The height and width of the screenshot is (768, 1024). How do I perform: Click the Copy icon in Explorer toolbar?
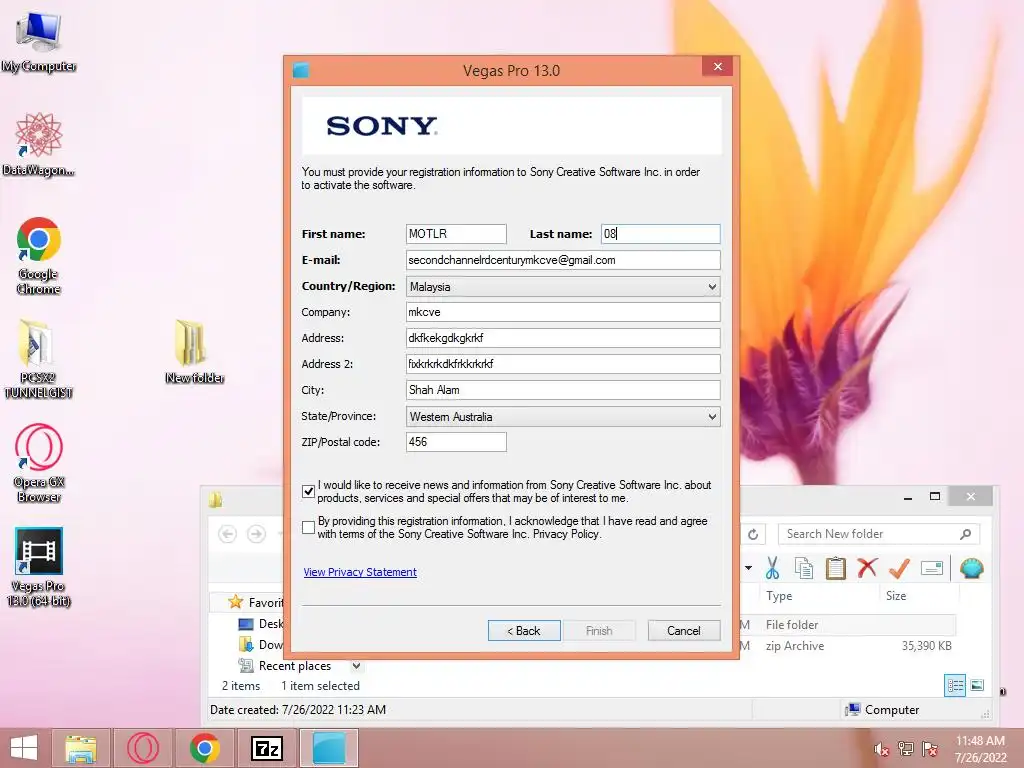(804, 568)
